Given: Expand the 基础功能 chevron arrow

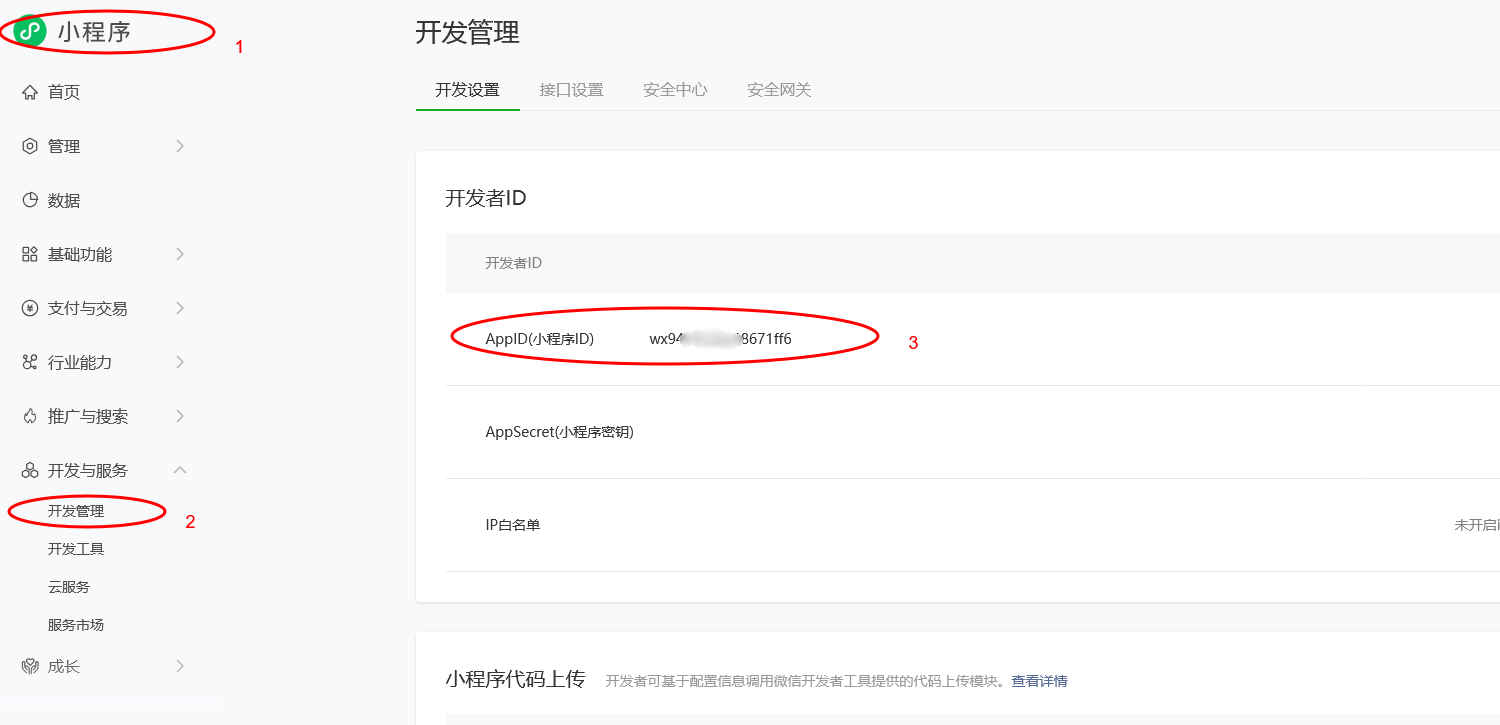Looking at the screenshot, I should [x=180, y=254].
